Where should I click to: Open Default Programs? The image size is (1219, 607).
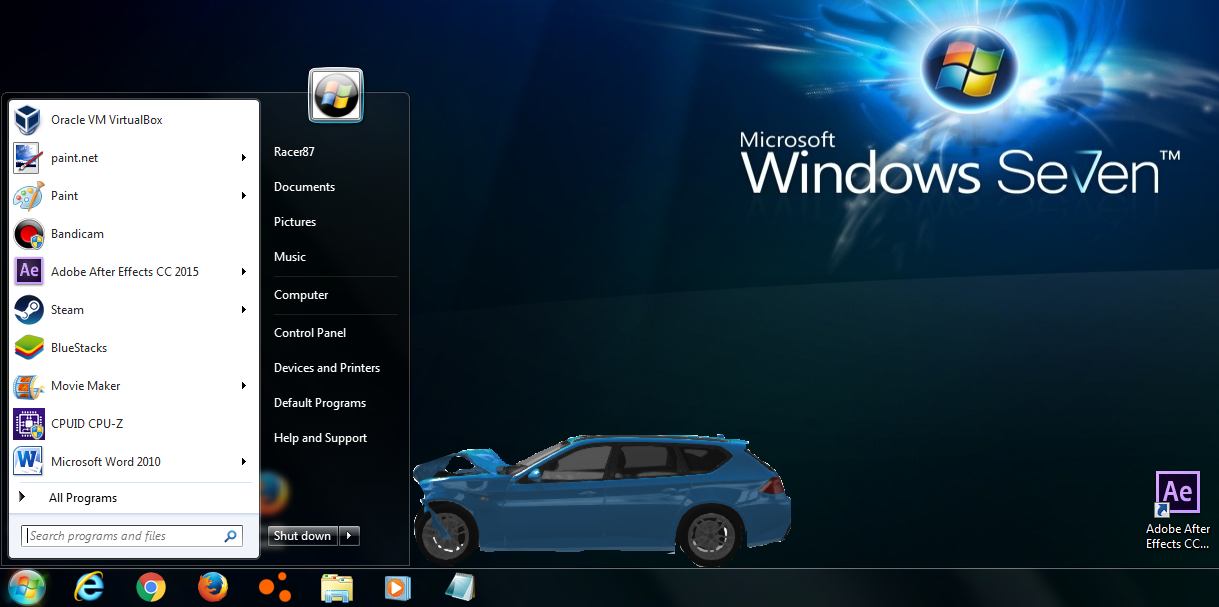click(320, 403)
